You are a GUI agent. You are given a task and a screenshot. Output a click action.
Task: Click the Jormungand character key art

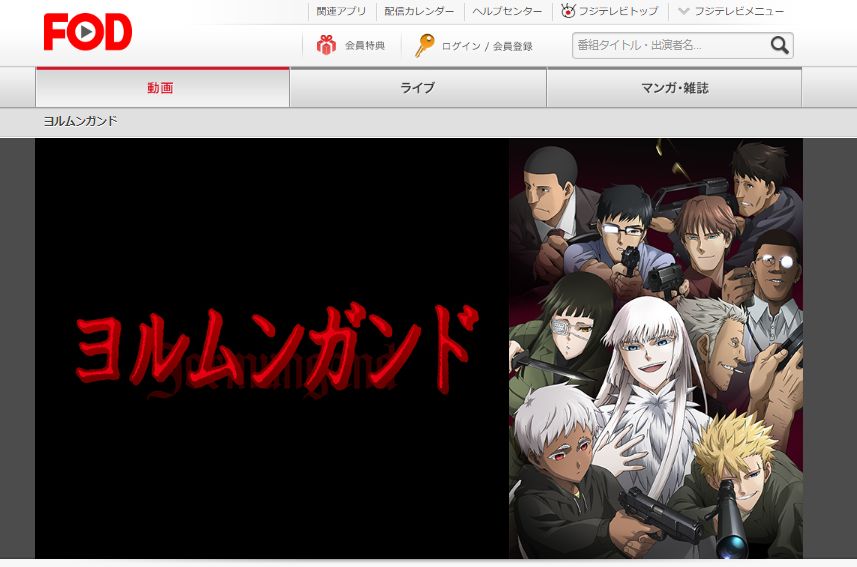coord(656,348)
